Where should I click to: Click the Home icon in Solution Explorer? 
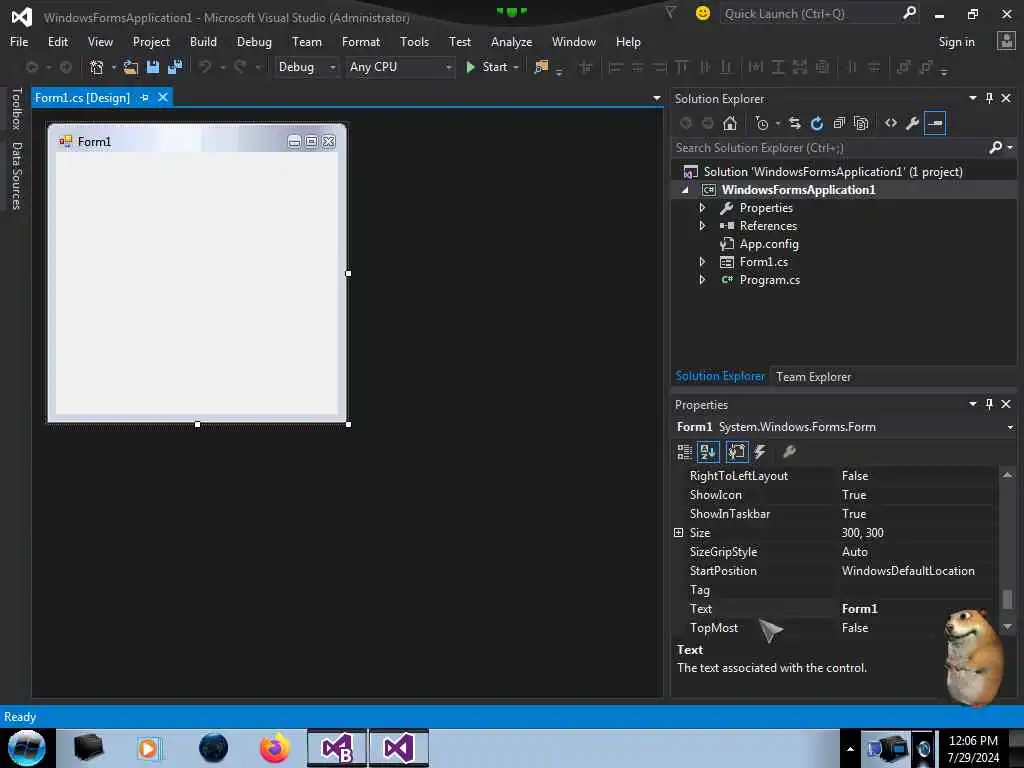click(x=729, y=123)
